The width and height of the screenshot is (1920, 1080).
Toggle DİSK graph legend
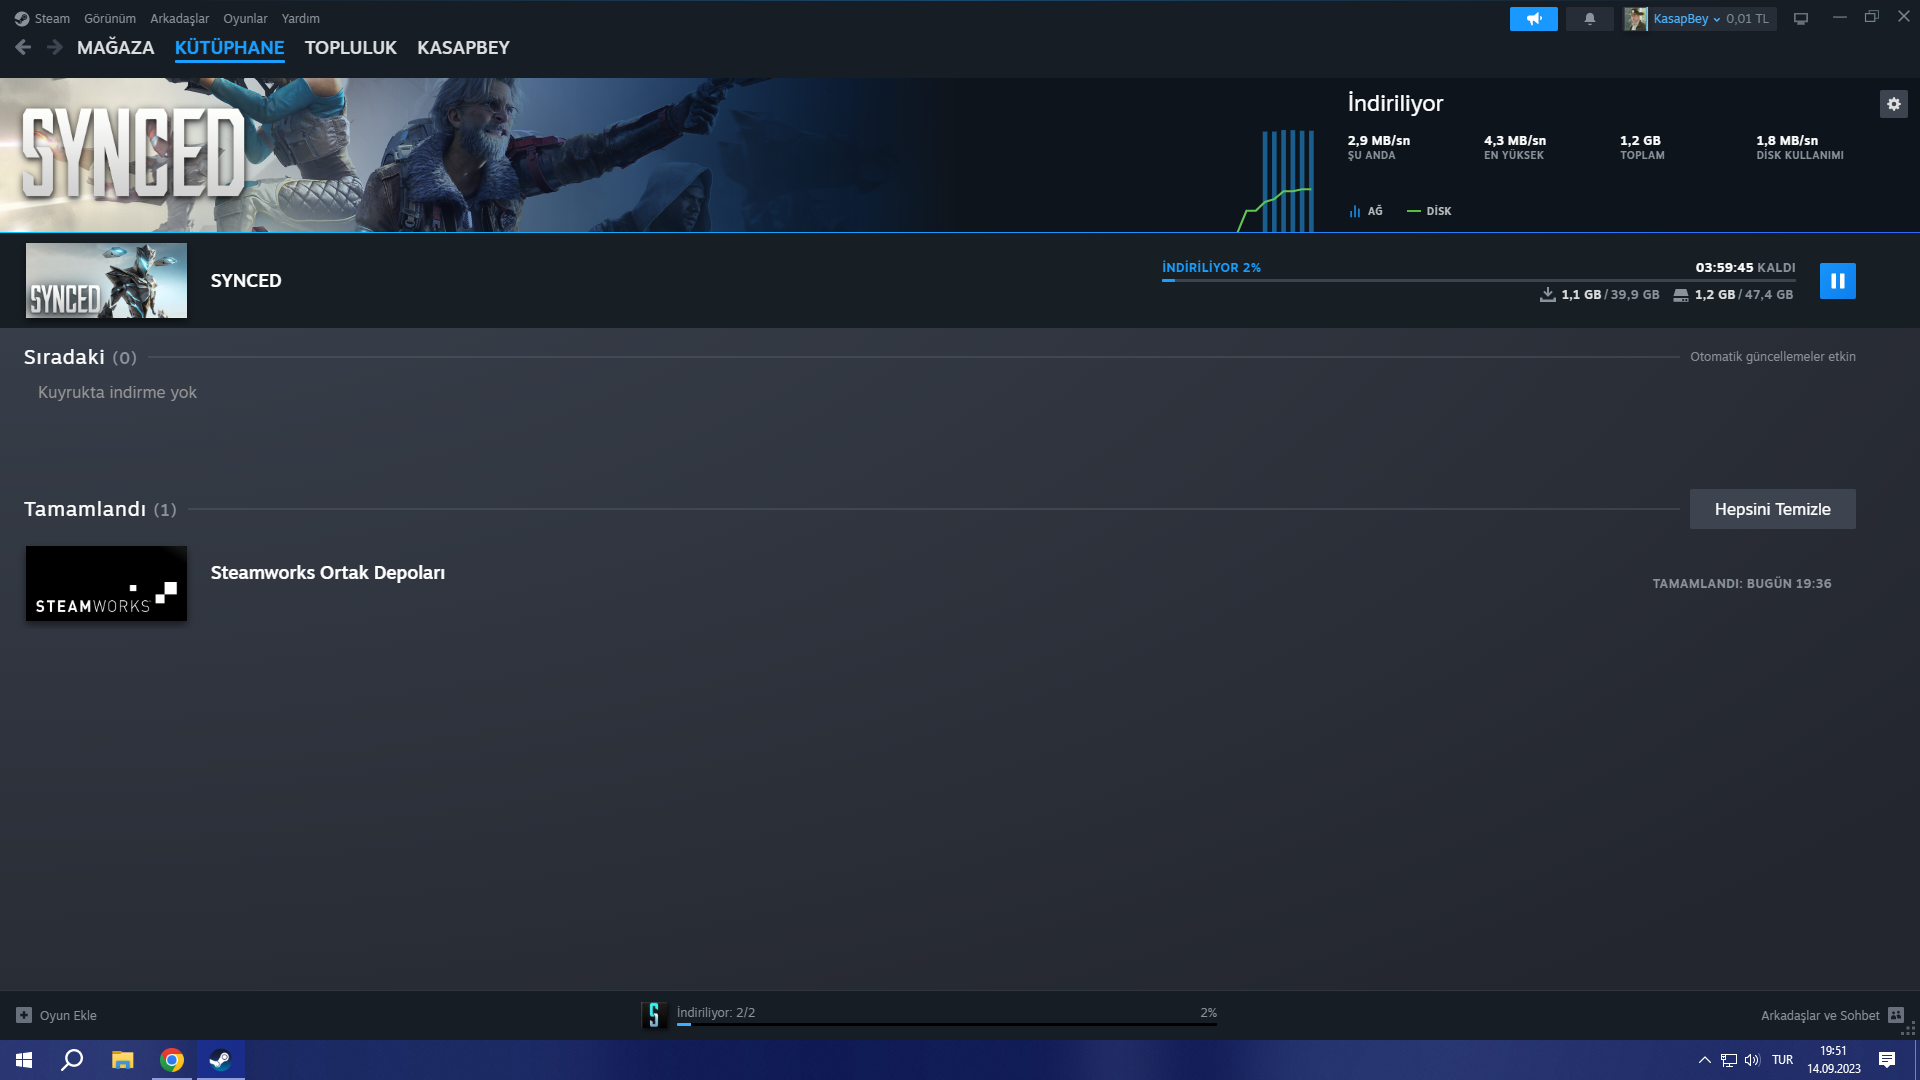(x=1429, y=211)
